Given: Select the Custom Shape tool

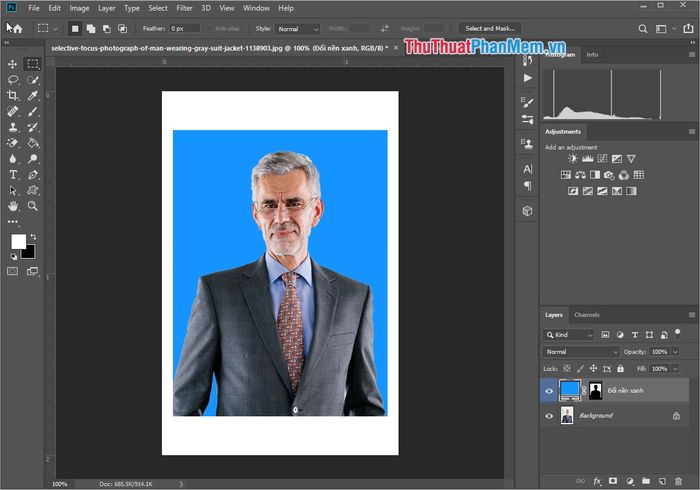Looking at the screenshot, I should coord(33,190).
